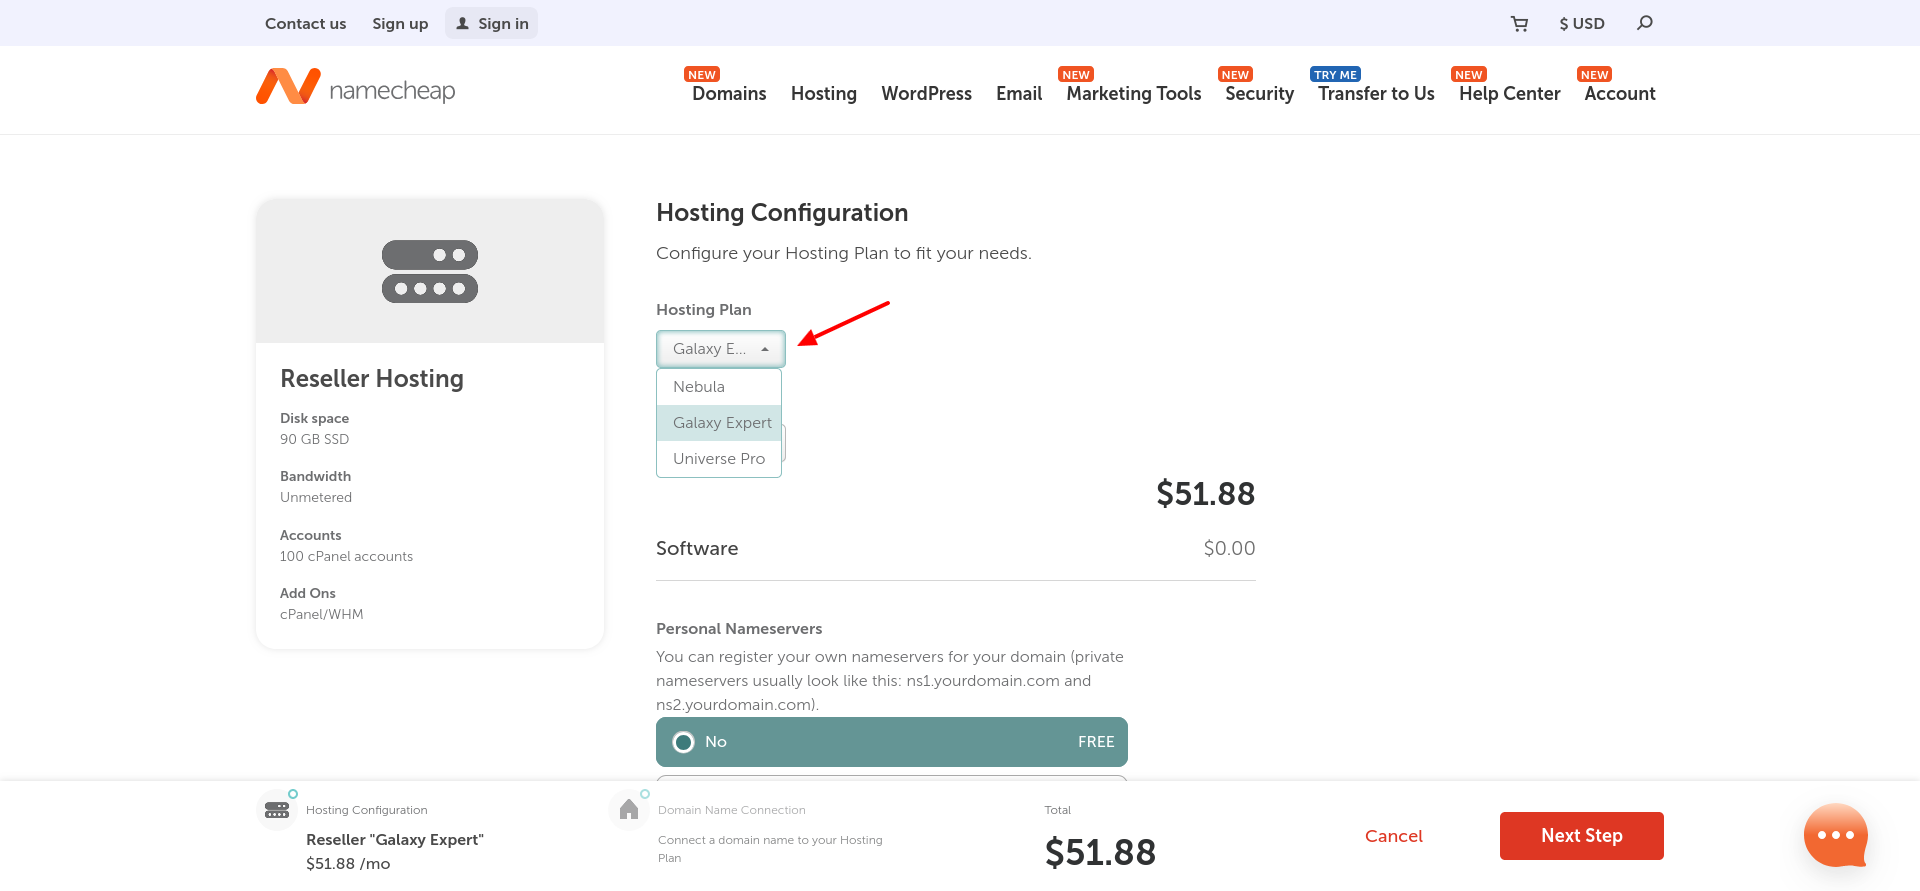The width and height of the screenshot is (1920, 891).
Task: Click the Sign in button
Action: coord(491,24)
